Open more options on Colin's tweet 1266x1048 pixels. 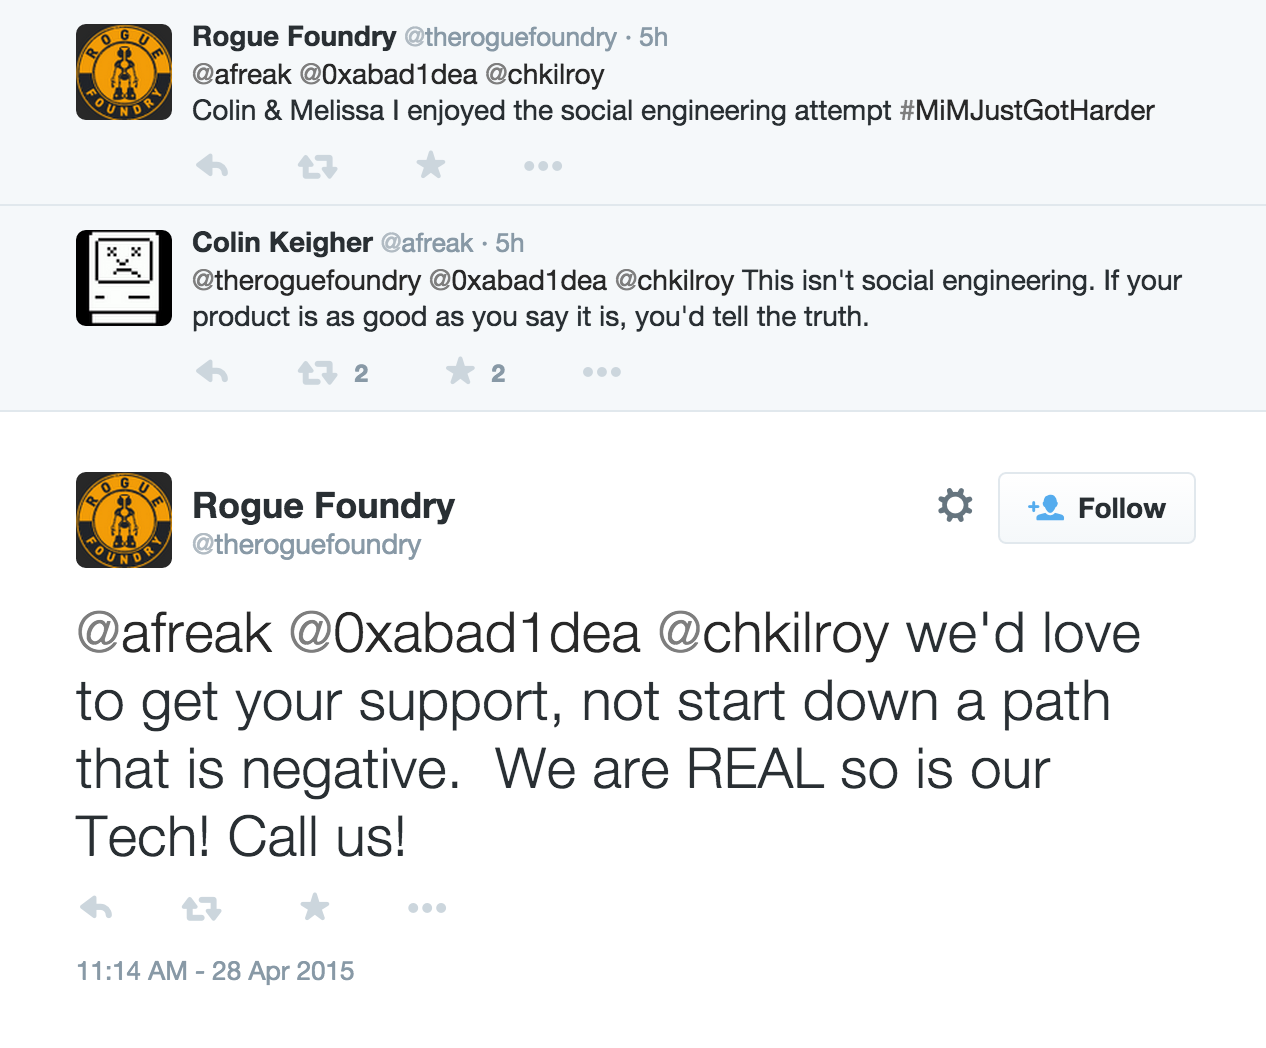tap(602, 372)
